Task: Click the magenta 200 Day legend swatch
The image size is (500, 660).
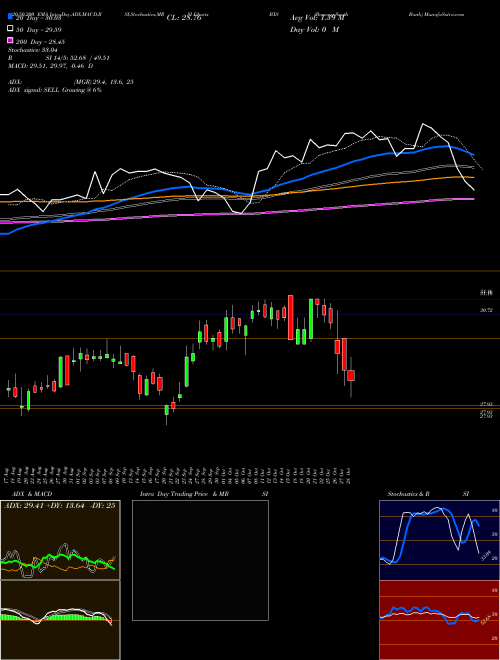Action: [x=10, y=41]
